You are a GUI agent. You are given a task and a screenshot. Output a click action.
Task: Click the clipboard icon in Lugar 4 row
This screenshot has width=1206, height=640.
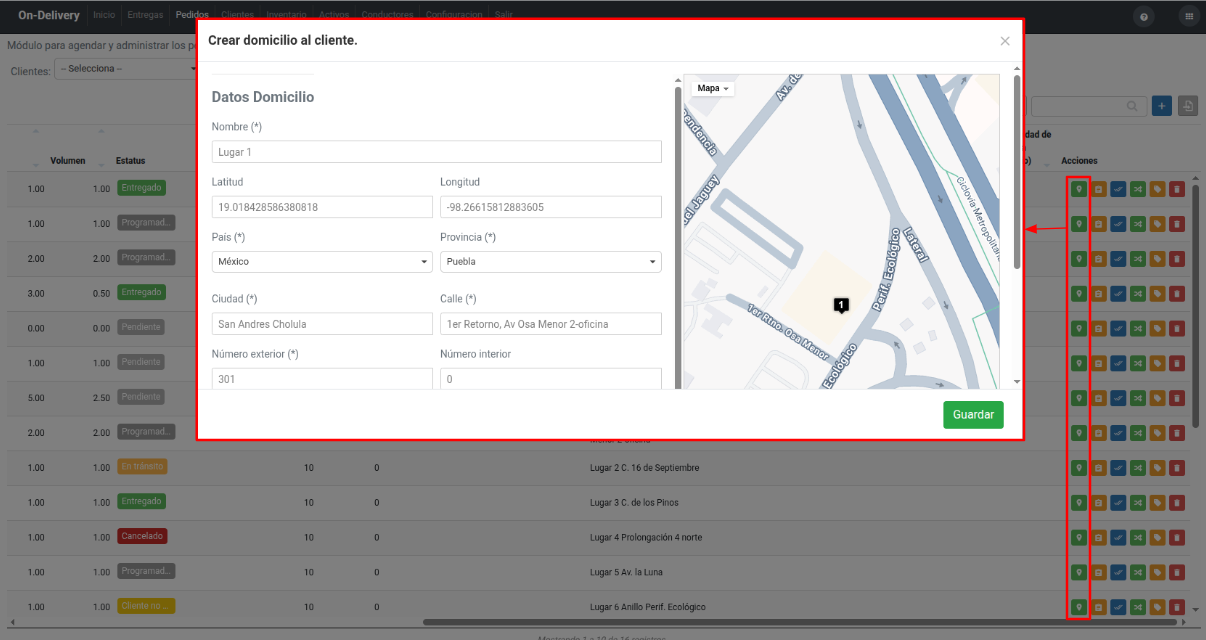click(1098, 537)
